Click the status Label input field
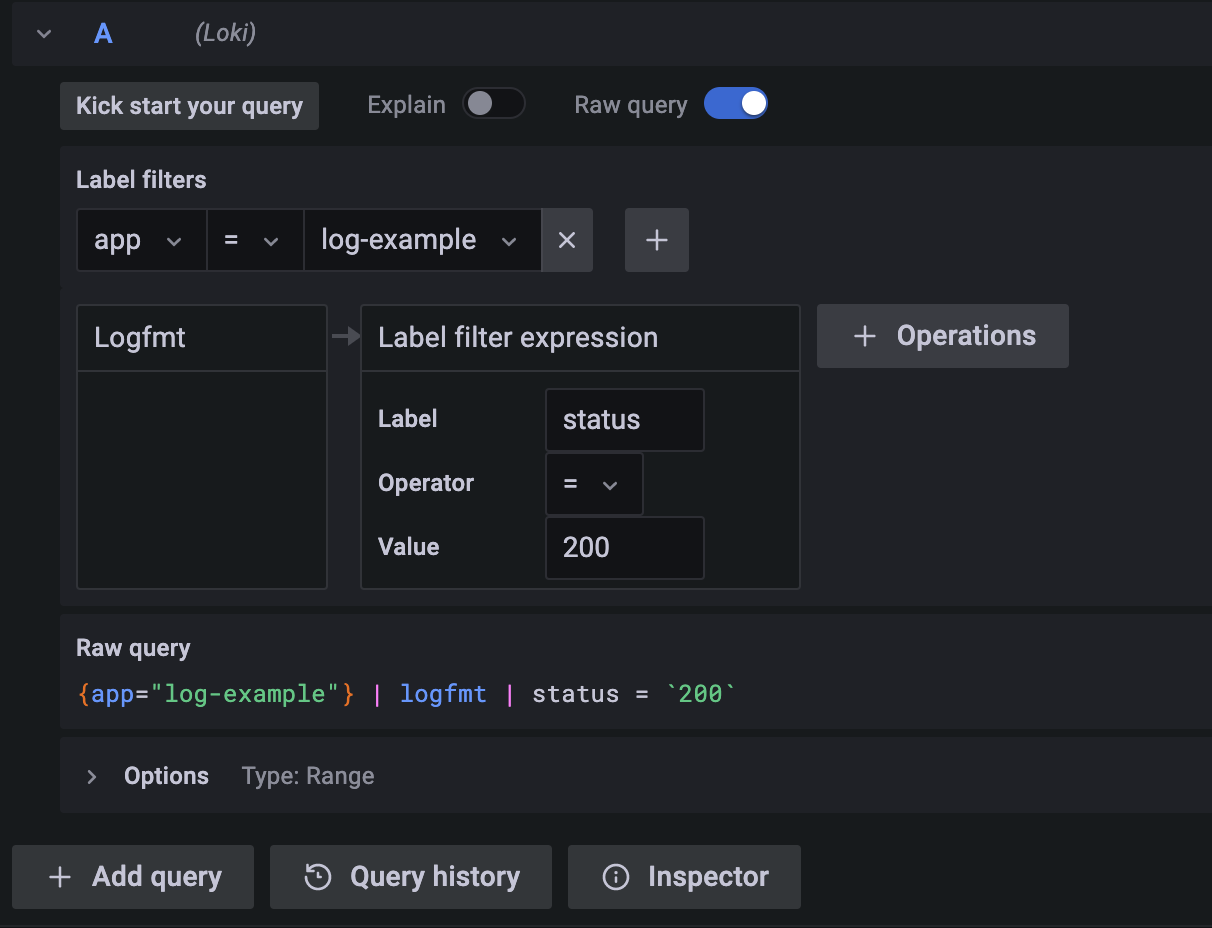 (624, 420)
